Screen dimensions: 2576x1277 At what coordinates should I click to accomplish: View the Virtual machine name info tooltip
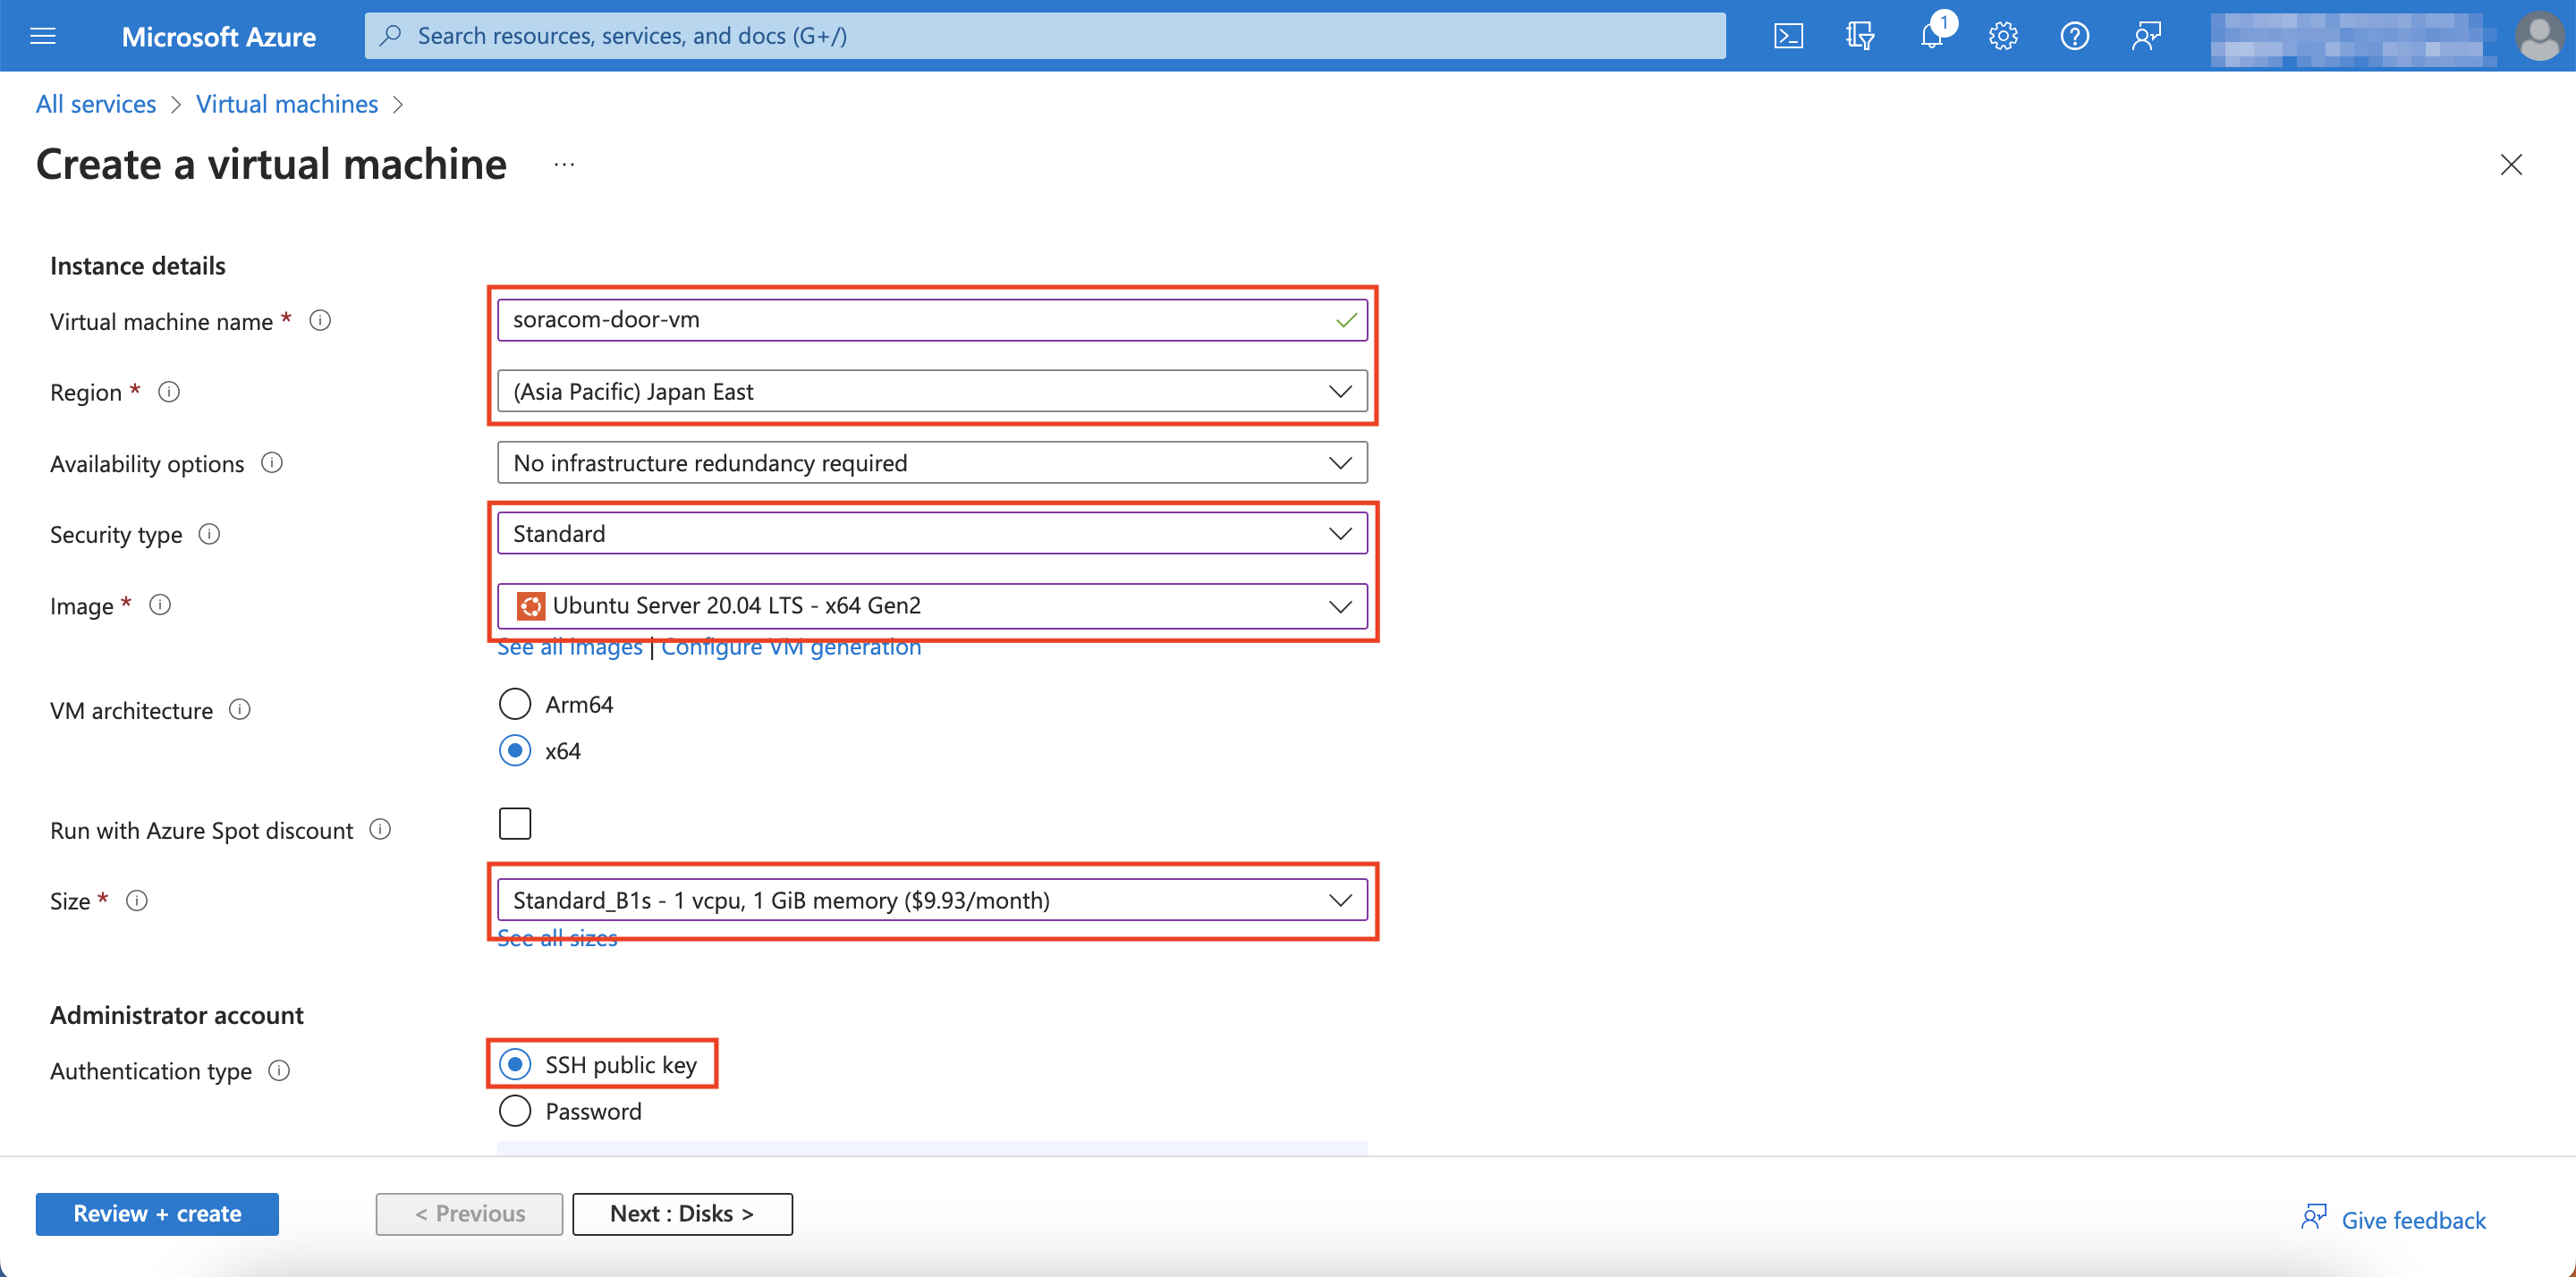[320, 320]
